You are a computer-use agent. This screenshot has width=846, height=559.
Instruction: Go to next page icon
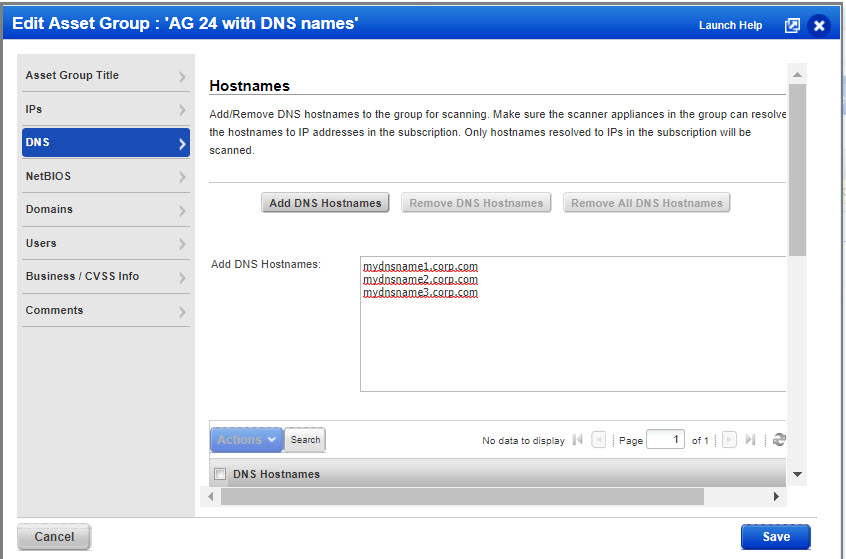(x=729, y=440)
